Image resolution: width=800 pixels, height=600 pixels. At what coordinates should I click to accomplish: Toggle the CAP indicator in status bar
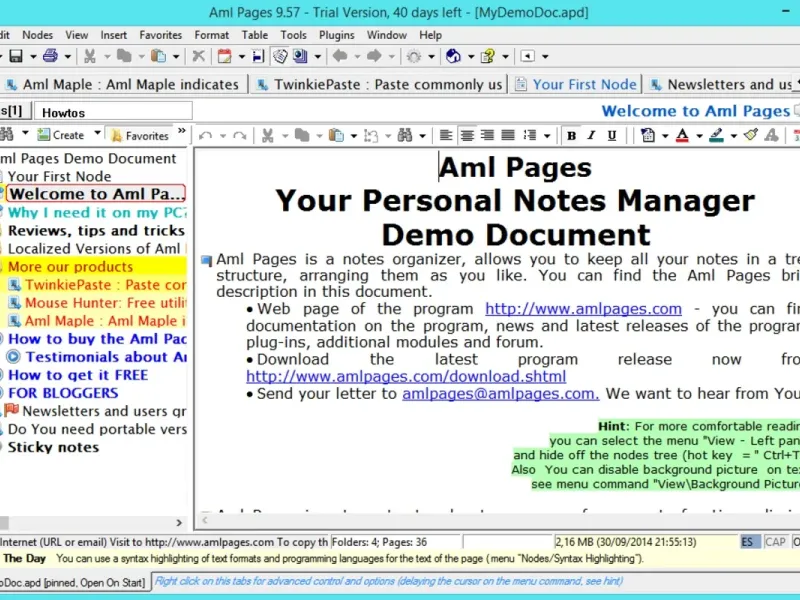point(775,542)
